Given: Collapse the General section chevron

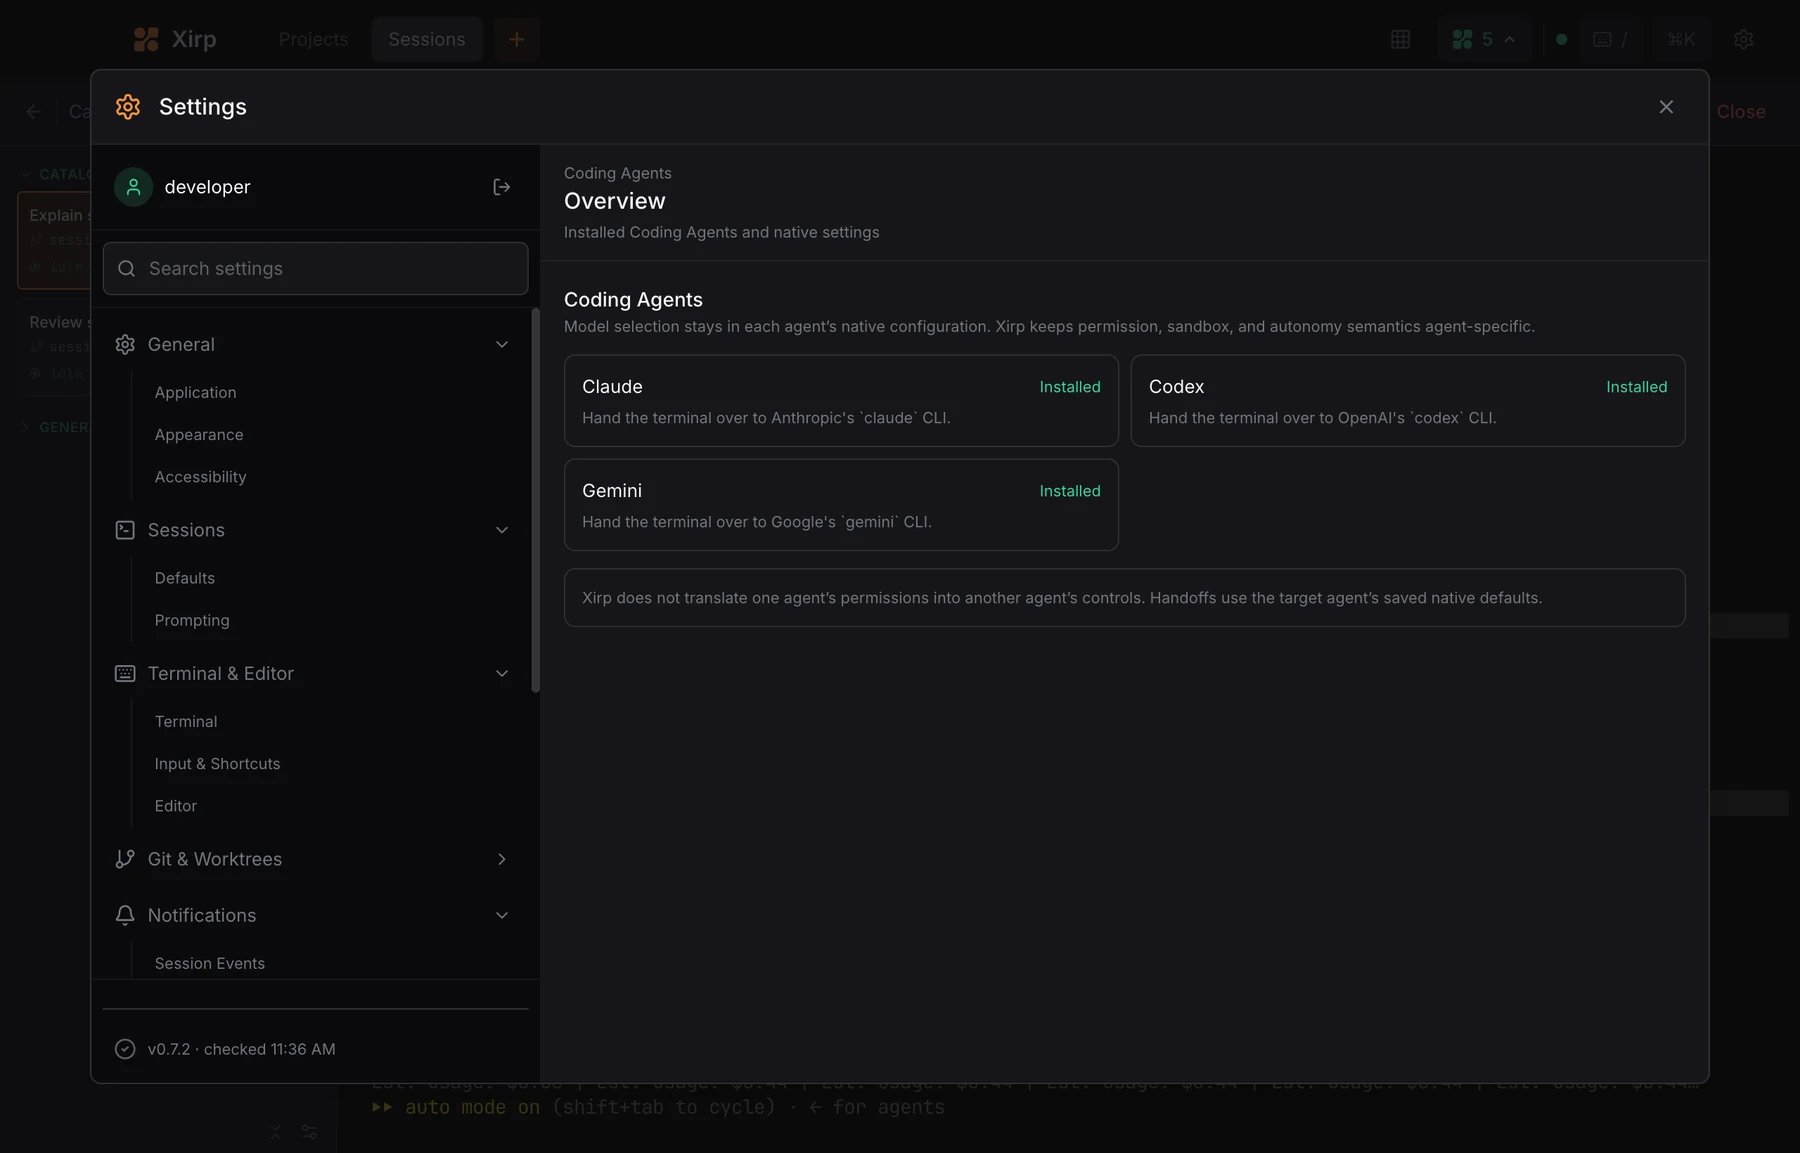Looking at the screenshot, I should (x=502, y=344).
